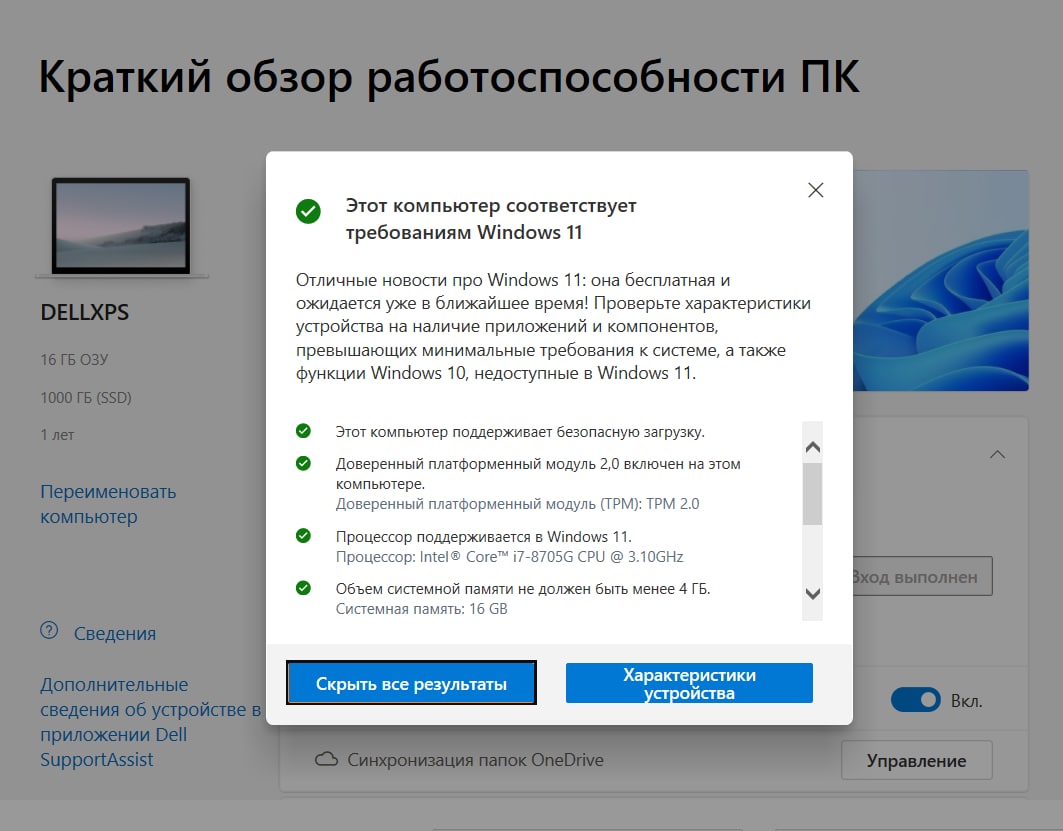This screenshot has width=1063, height=831.
Task: Click the Вход выполнен button
Action: pos(921,577)
